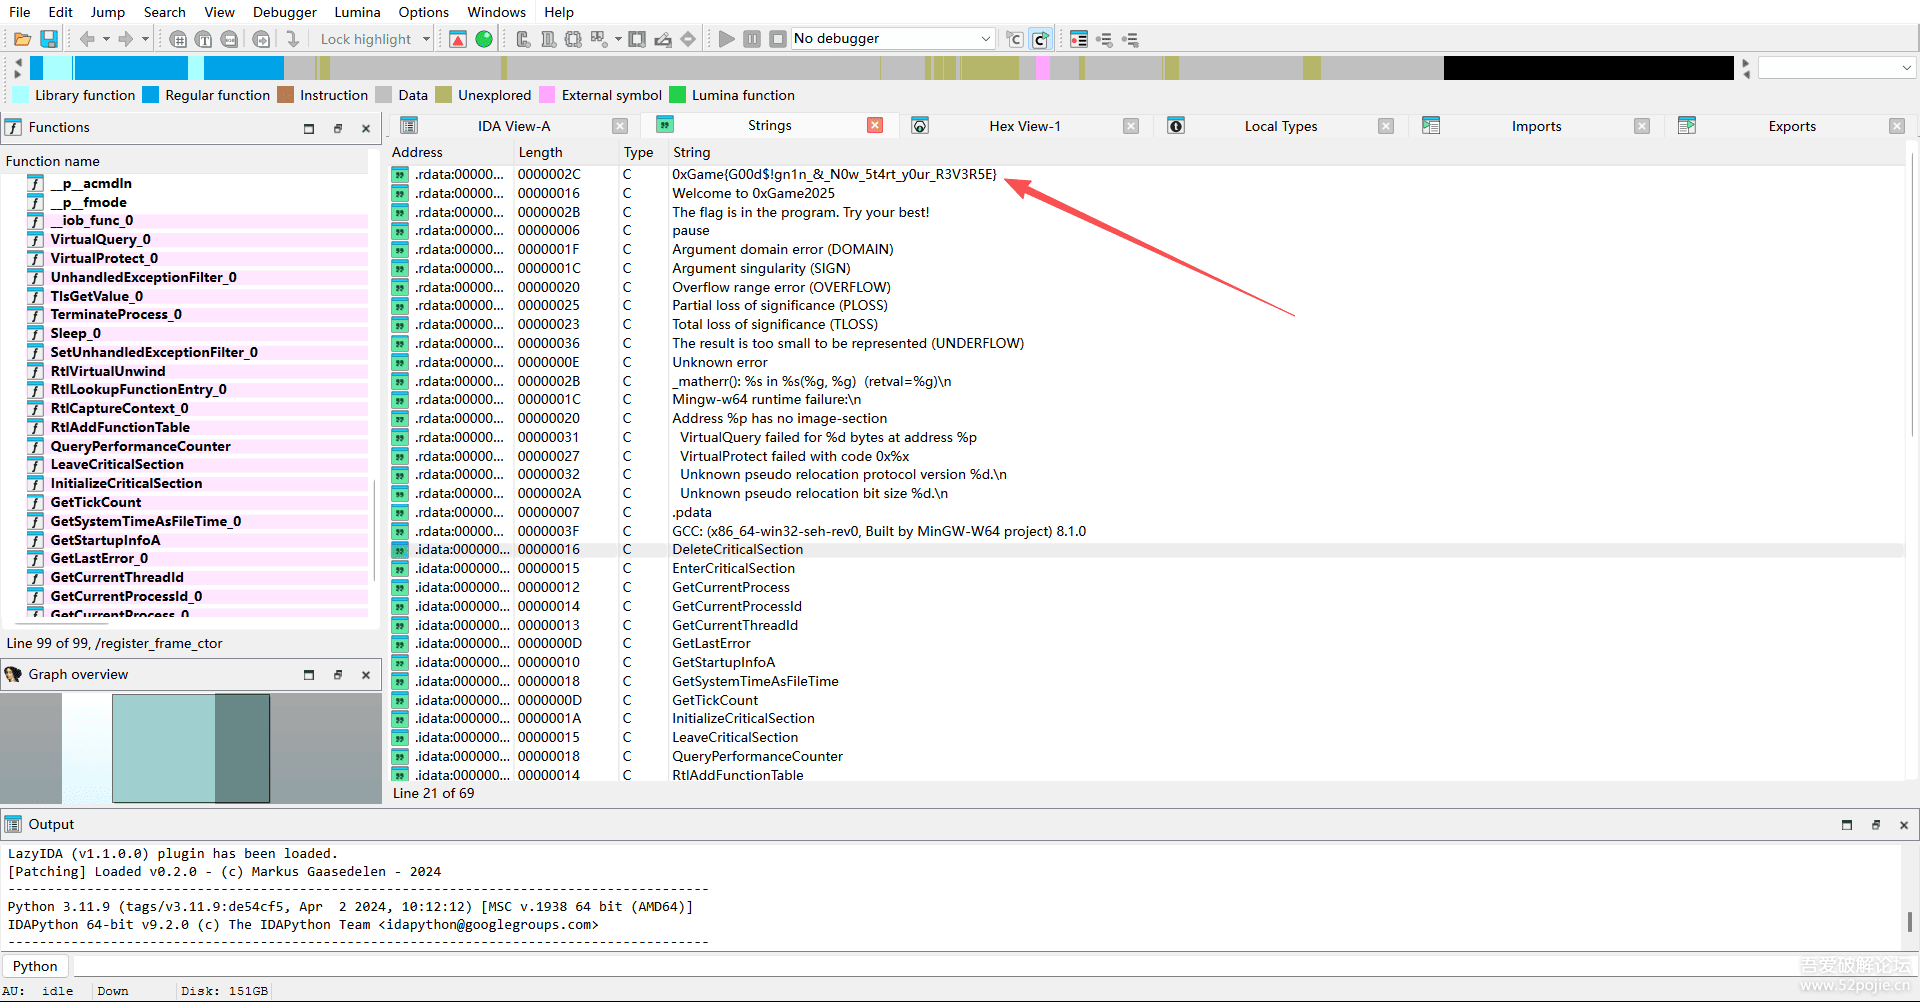The image size is (1920, 1002).
Task: Click the back navigation arrow
Action: click(x=87, y=39)
